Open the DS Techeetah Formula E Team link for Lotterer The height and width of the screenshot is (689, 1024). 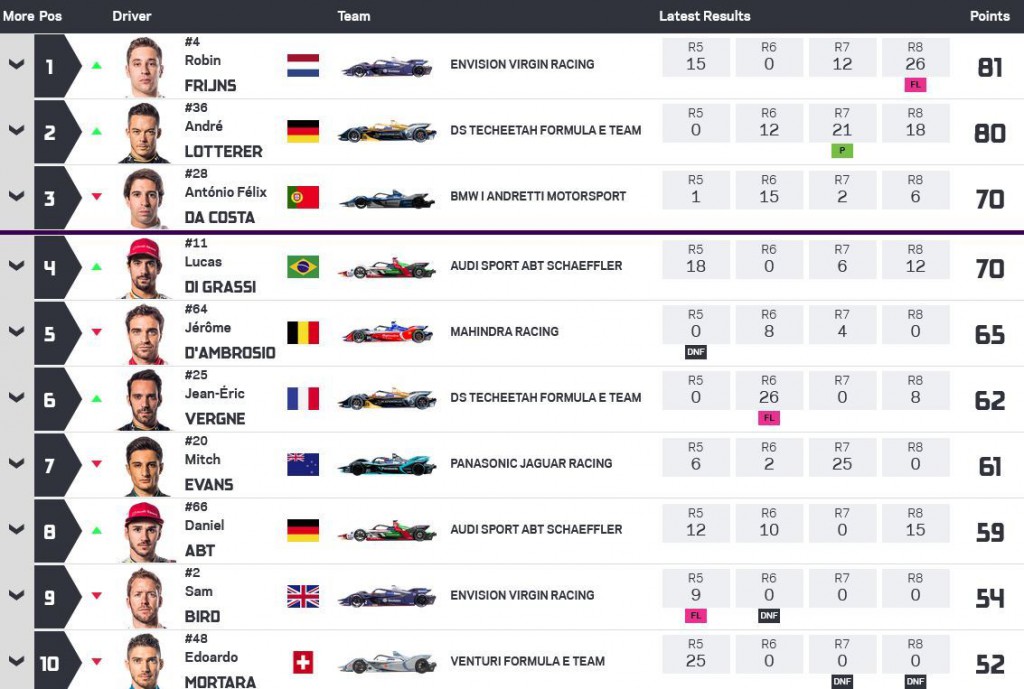(545, 130)
